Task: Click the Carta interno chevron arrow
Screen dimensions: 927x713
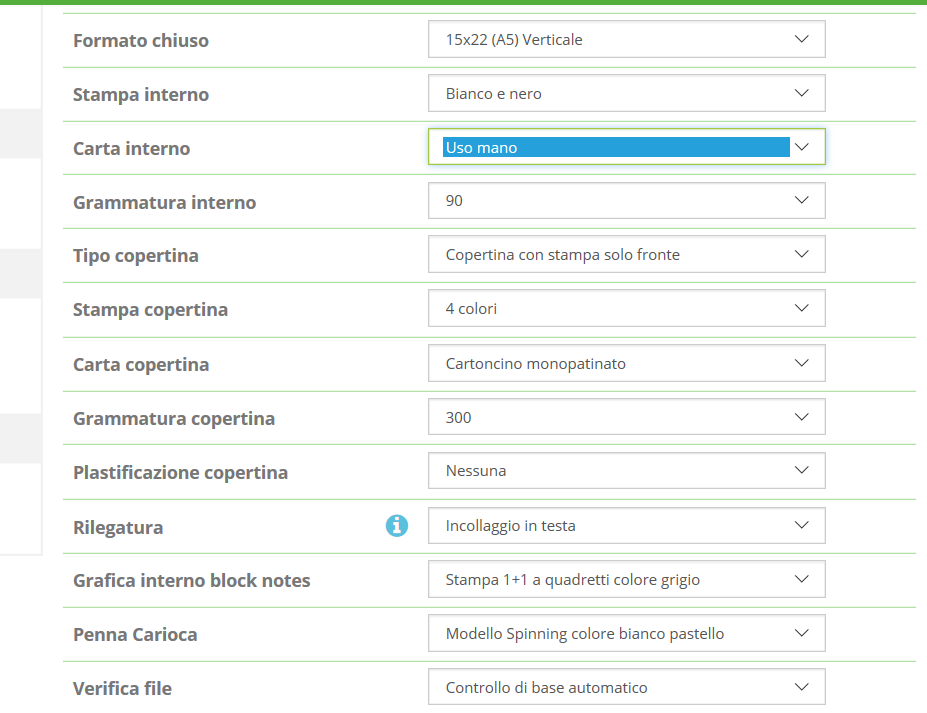Action: [x=801, y=147]
